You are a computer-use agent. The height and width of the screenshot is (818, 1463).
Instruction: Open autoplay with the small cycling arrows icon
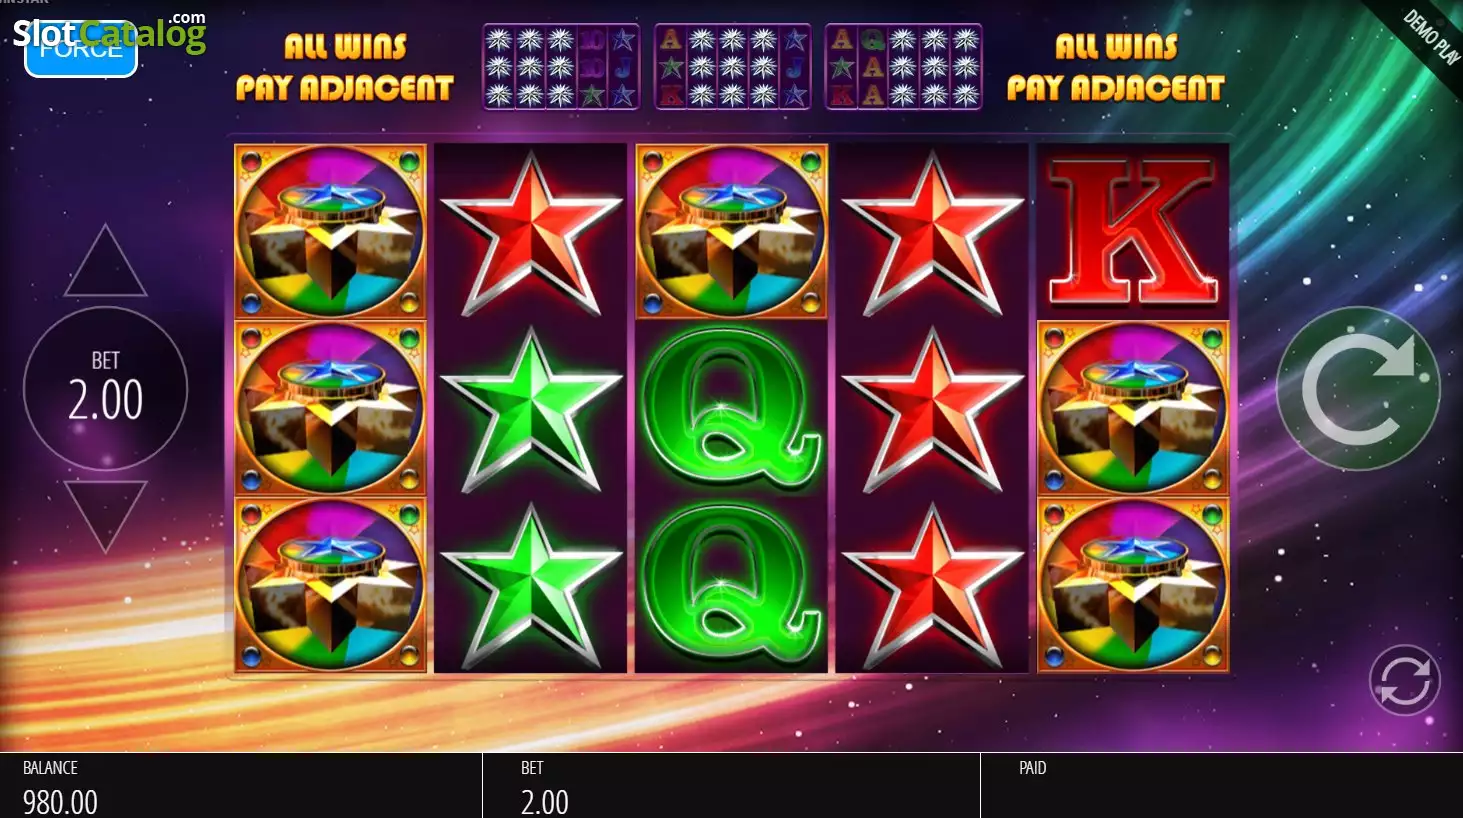[x=1404, y=680]
